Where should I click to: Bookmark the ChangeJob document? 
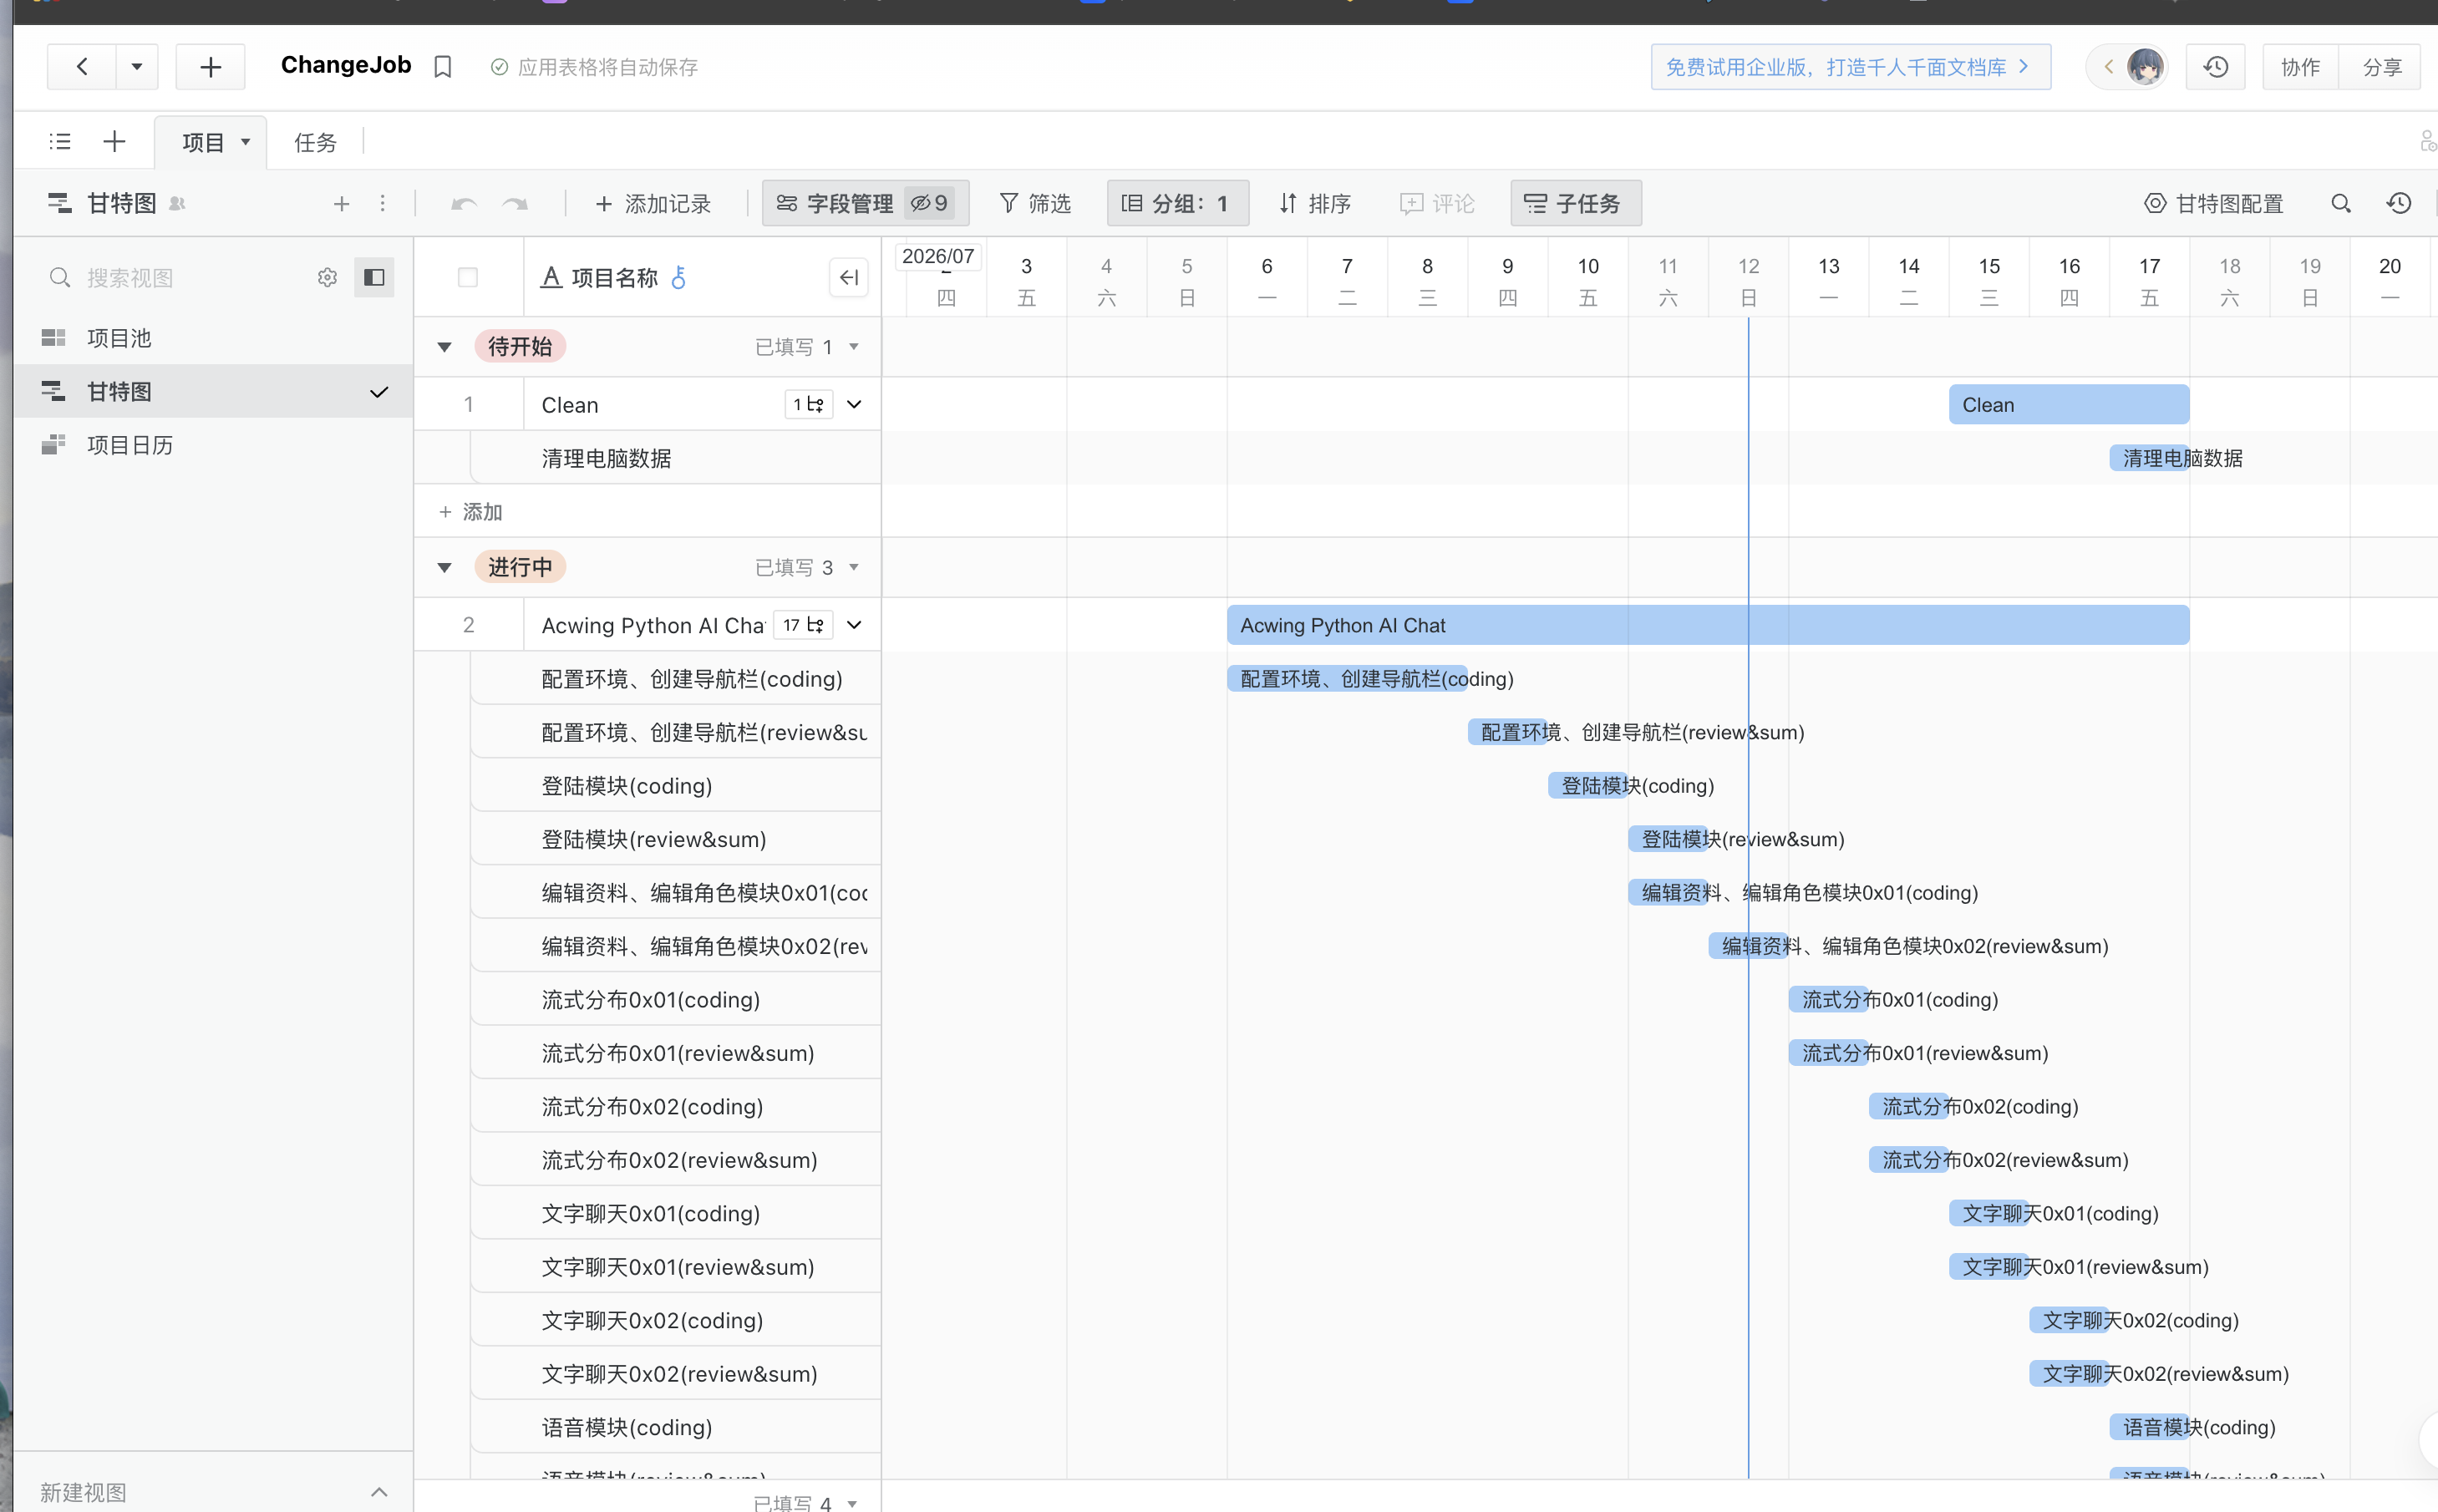click(443, 67)
